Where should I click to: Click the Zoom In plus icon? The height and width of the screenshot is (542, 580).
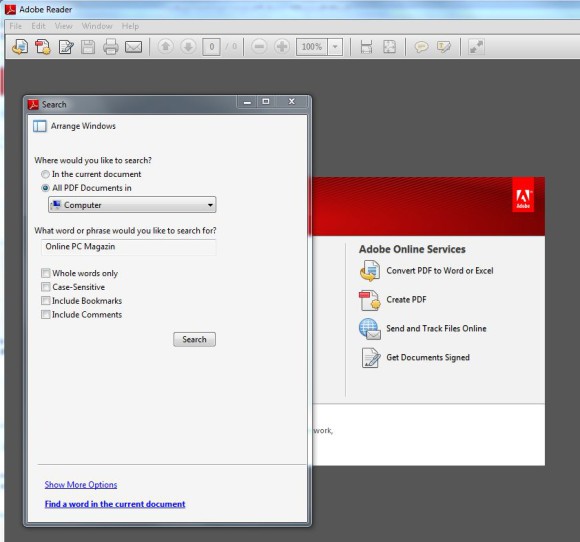pyautogui.click(x=282, y=47)
